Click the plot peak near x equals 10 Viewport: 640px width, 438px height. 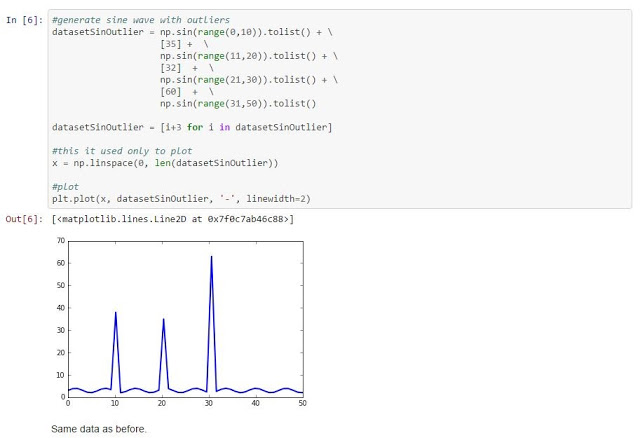pos(116,313)
